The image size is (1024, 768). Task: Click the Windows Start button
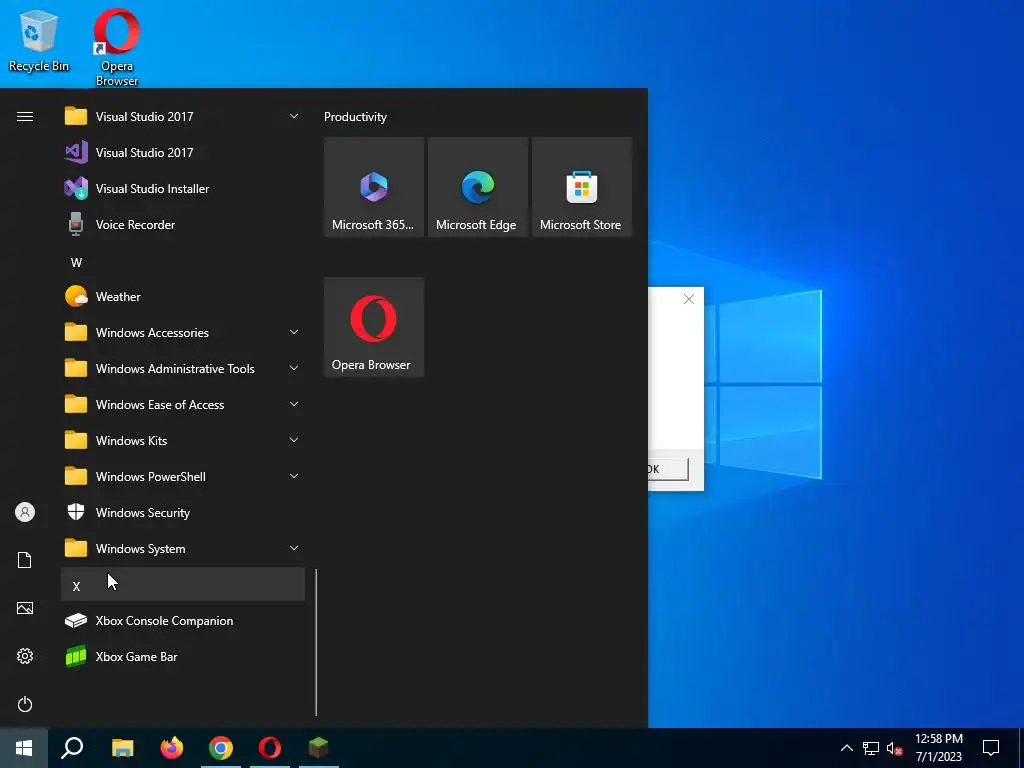click(24, 748)
